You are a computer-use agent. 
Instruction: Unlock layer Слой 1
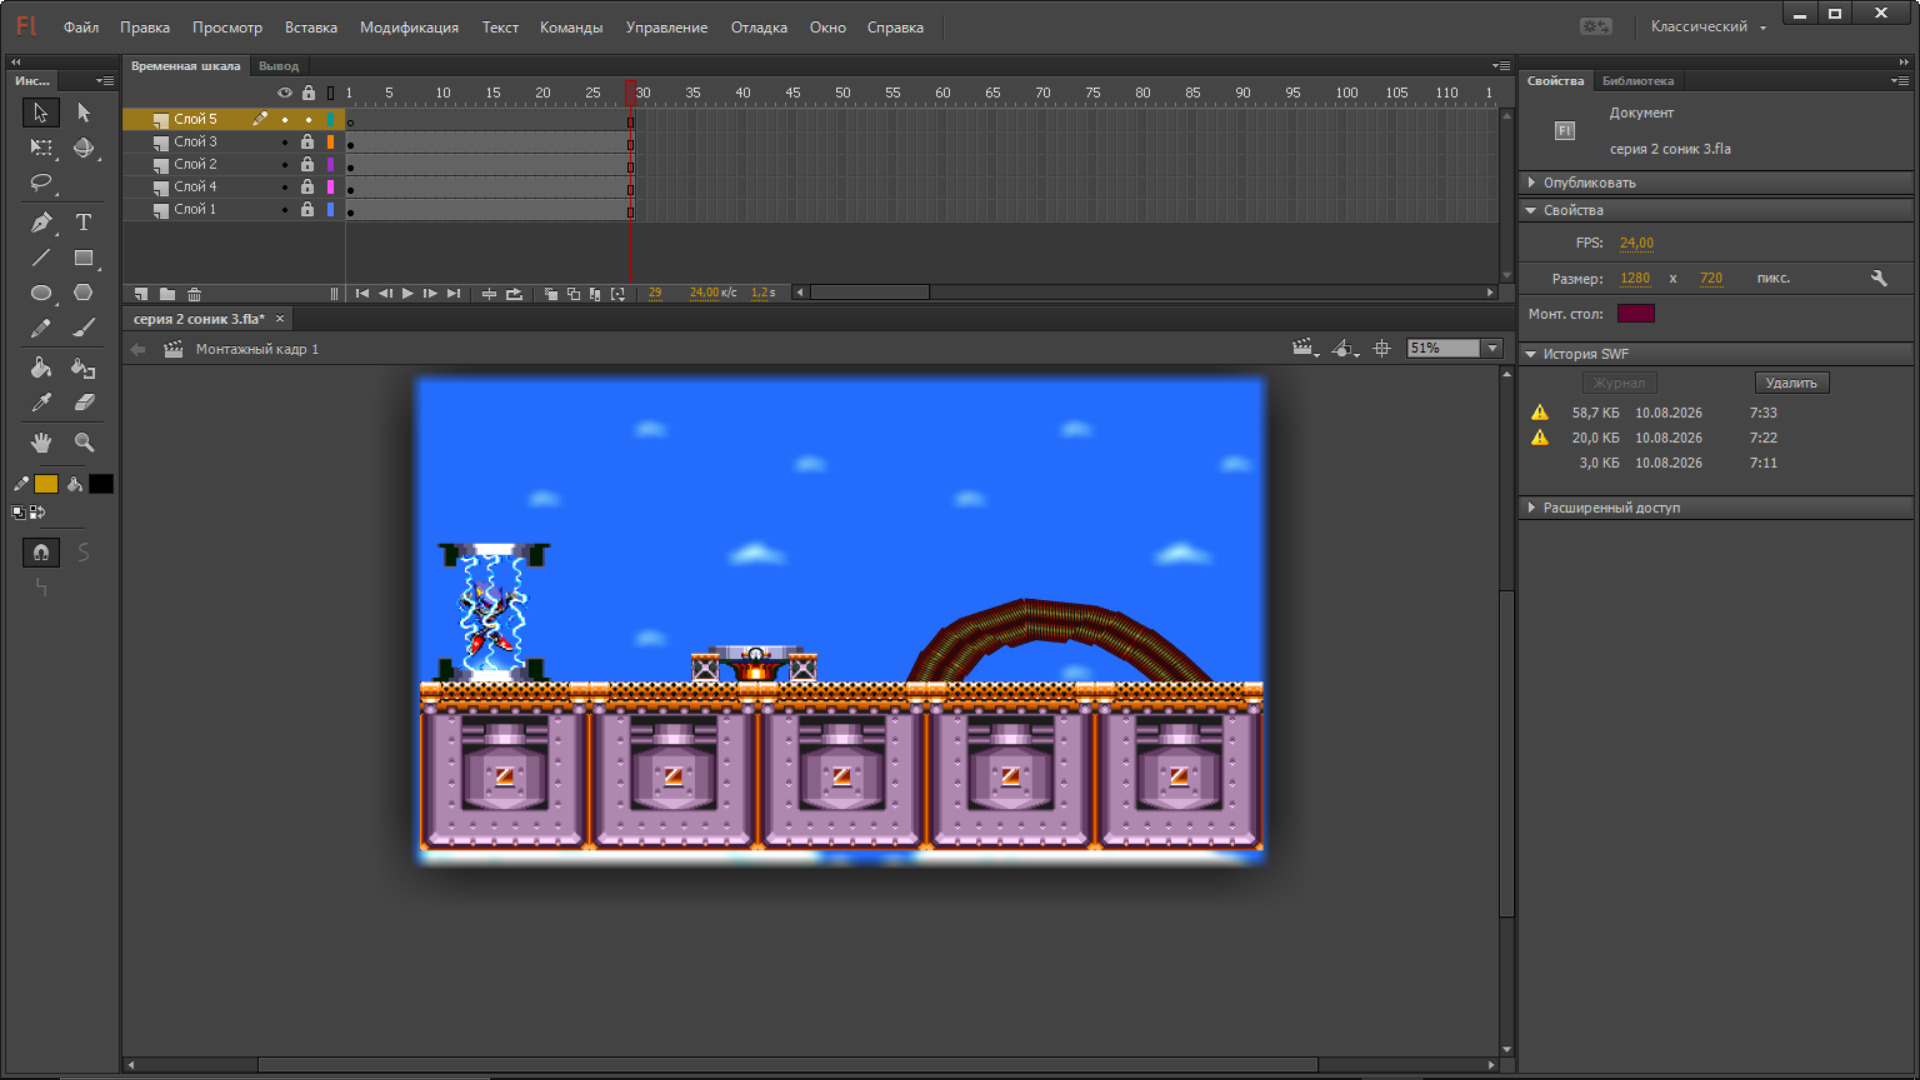coord(308,209)
